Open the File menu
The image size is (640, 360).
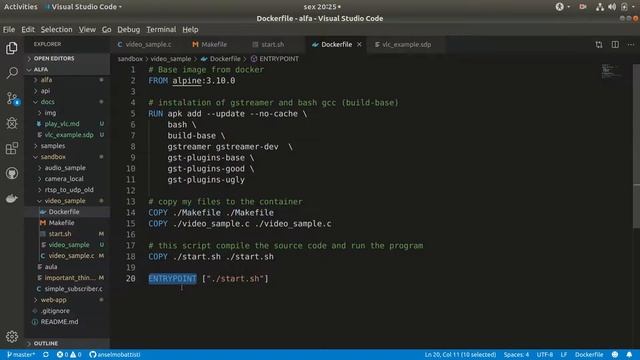point(9,29)
